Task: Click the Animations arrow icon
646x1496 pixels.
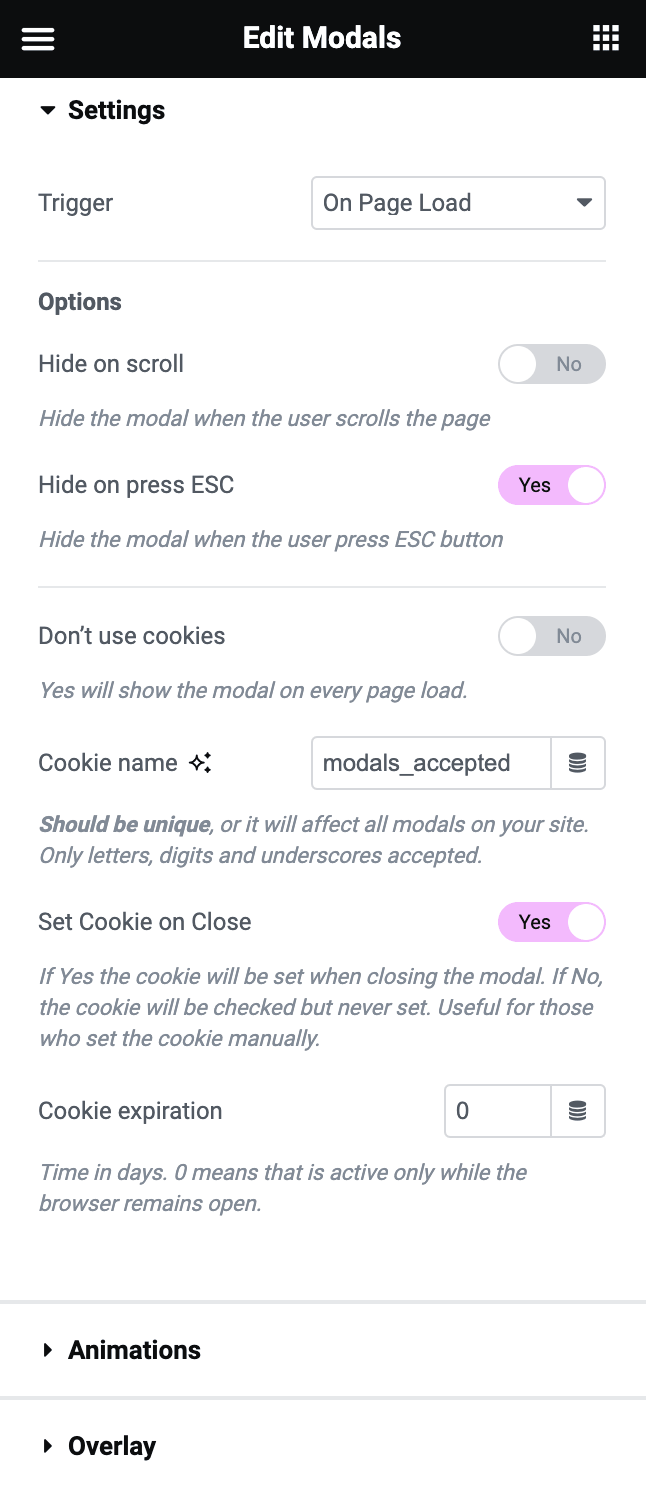Action: (47, 1351)
